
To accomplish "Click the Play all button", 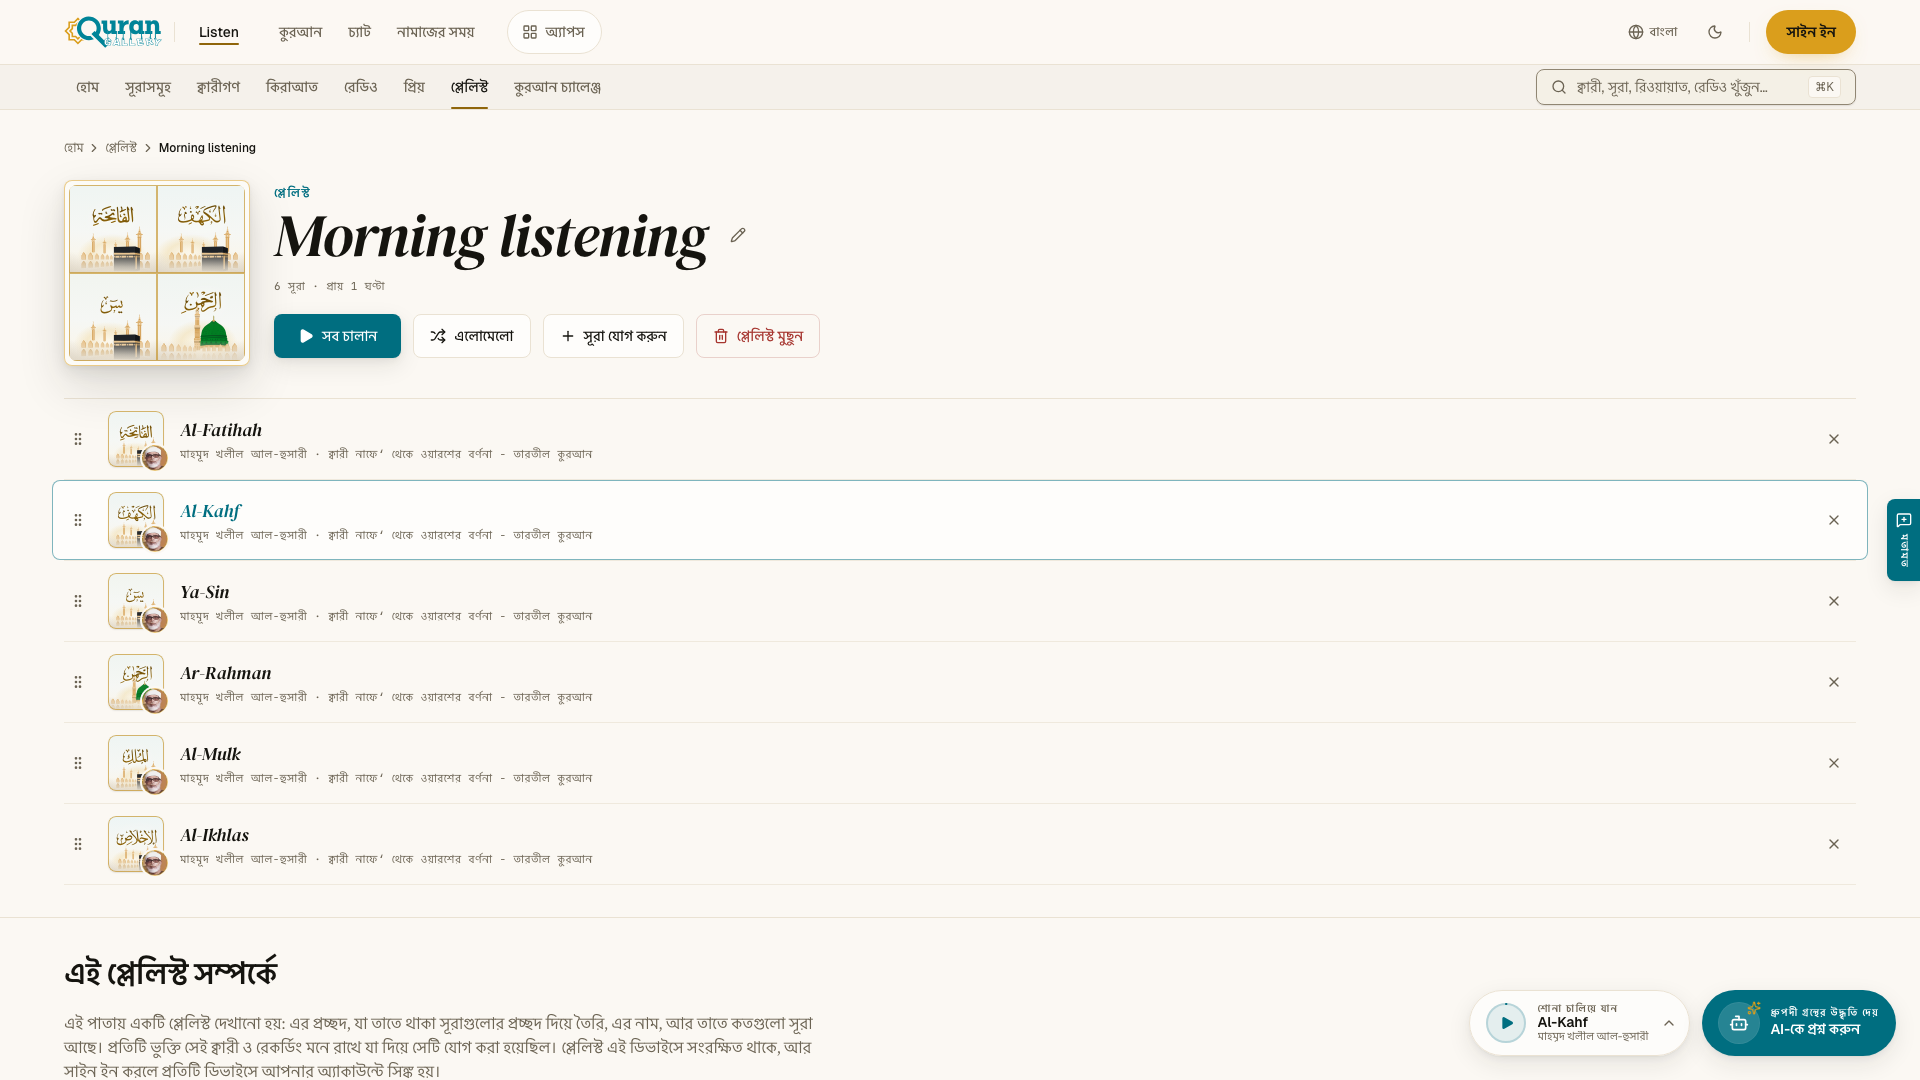I will point(337,336).
